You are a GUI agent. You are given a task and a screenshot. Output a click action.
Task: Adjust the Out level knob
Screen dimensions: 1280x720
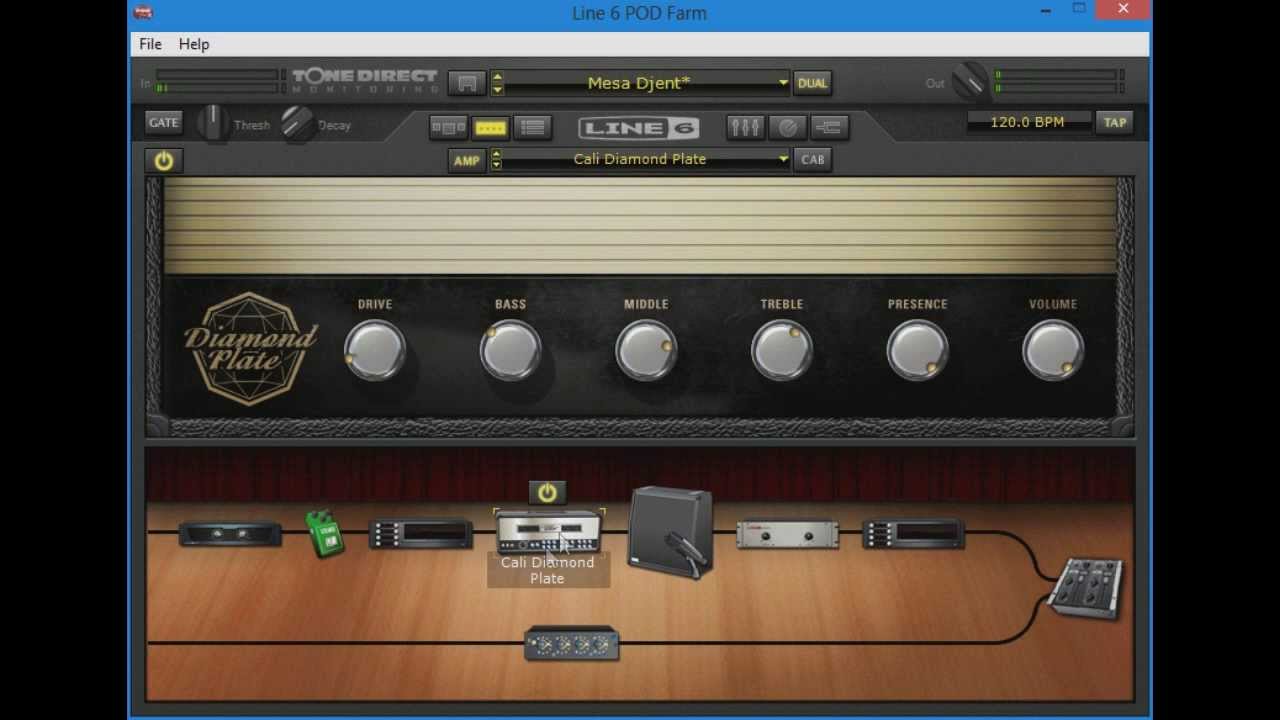[969, 82]
